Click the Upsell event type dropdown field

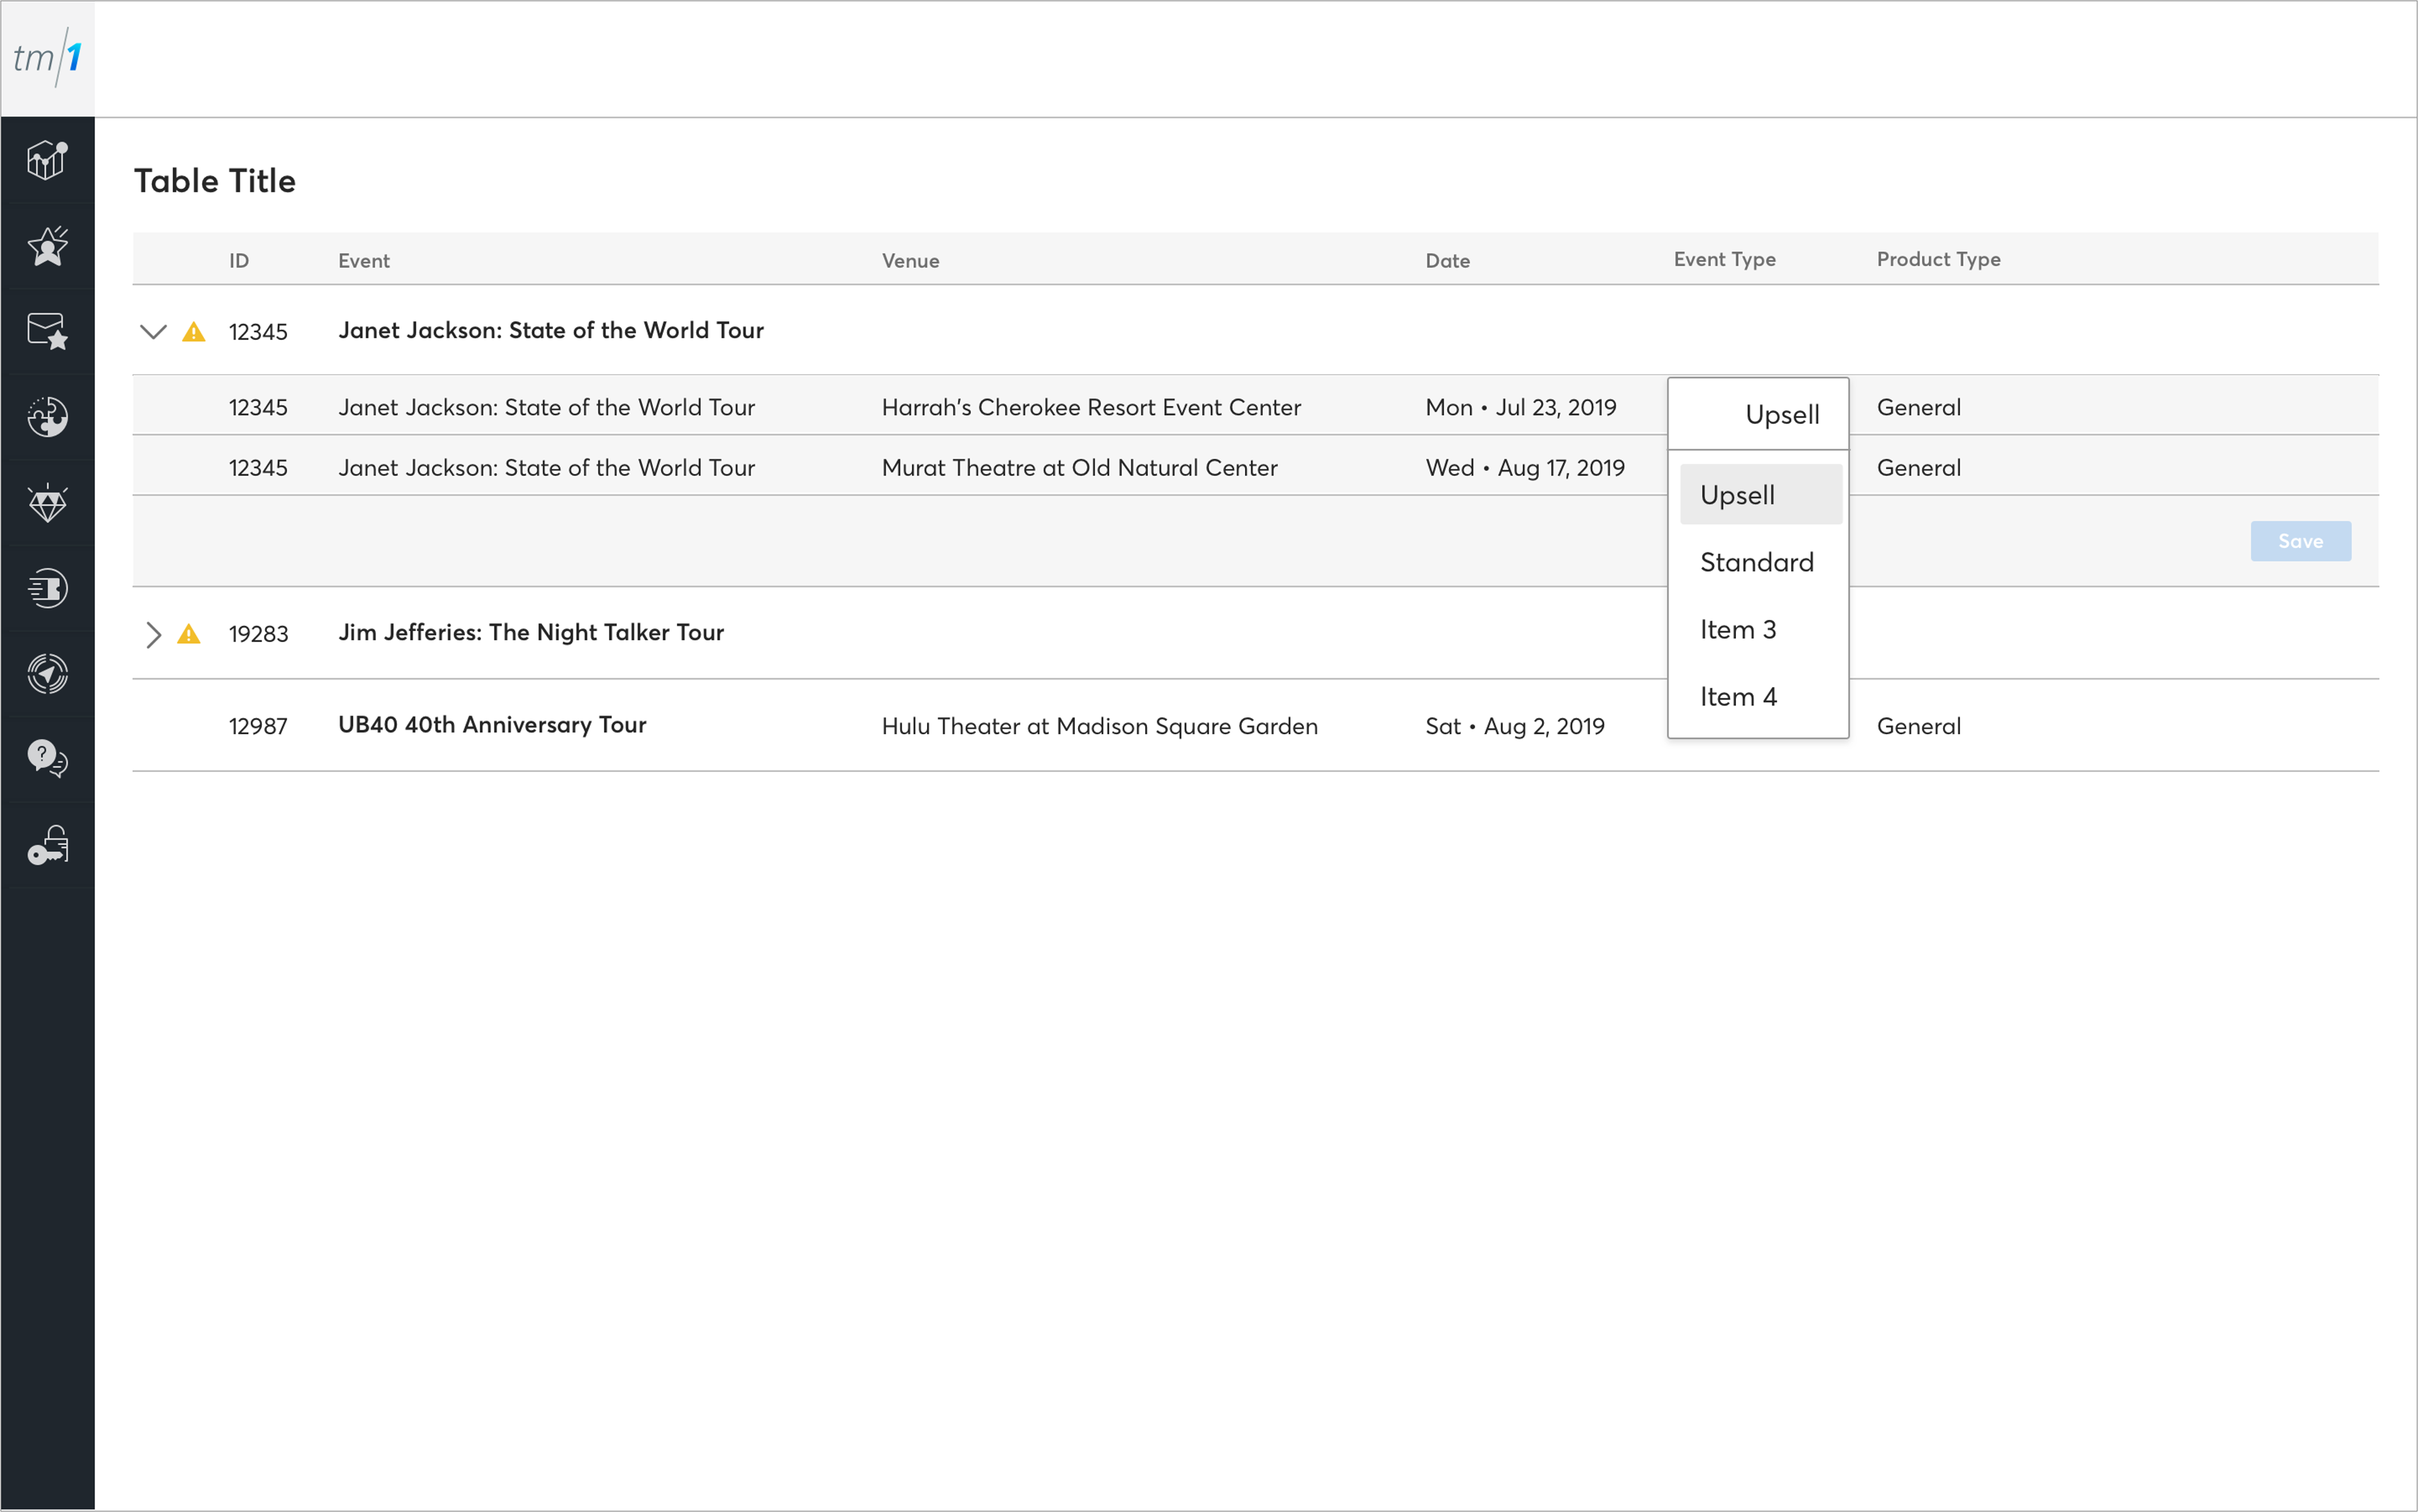[x=1758, y=414]
